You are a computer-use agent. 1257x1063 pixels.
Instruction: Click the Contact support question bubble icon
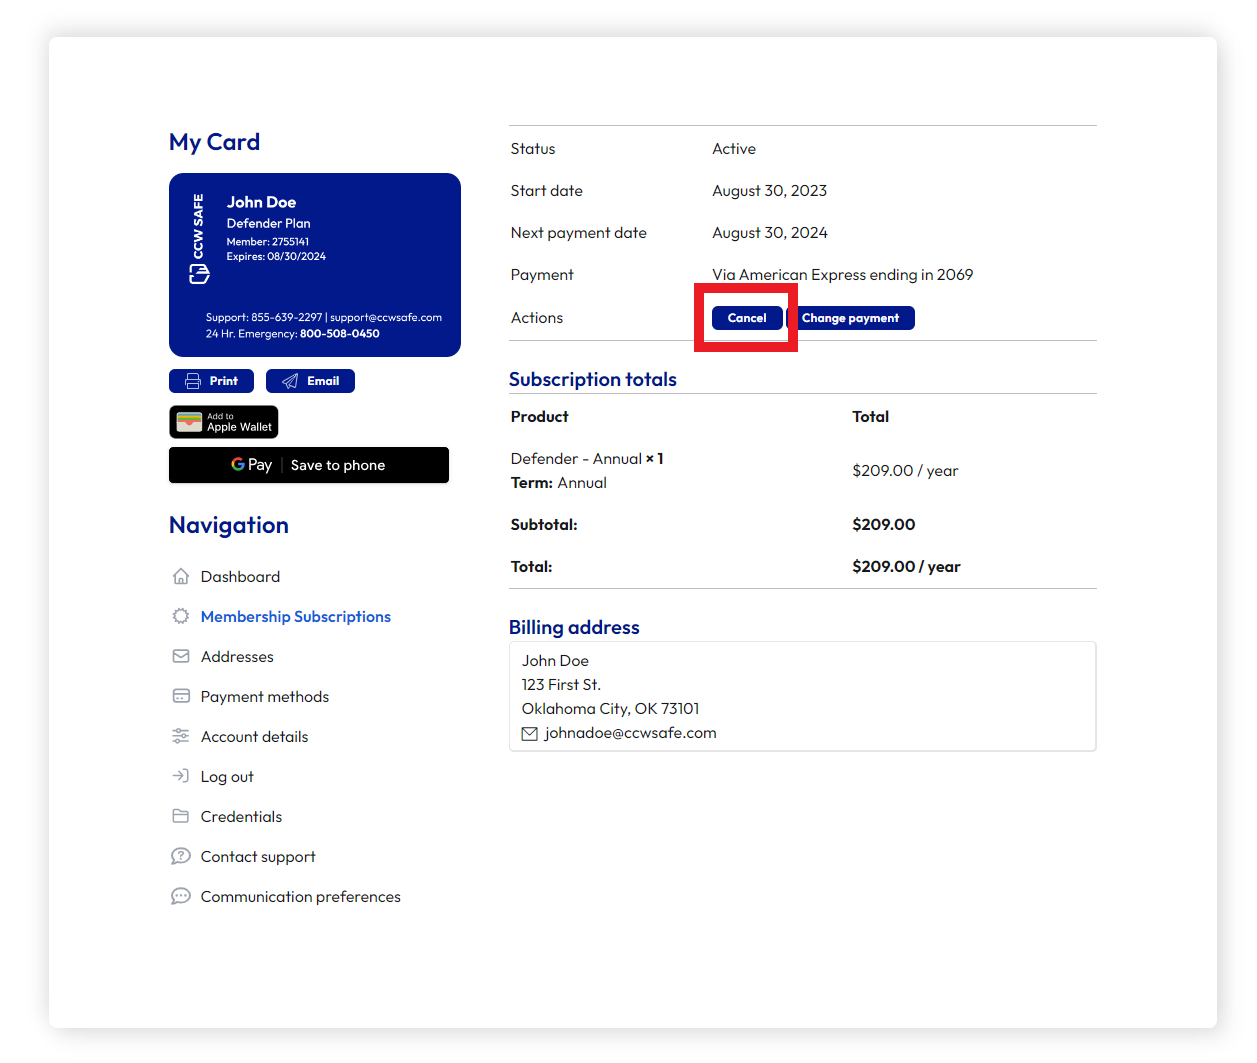[x=181, y=856]
